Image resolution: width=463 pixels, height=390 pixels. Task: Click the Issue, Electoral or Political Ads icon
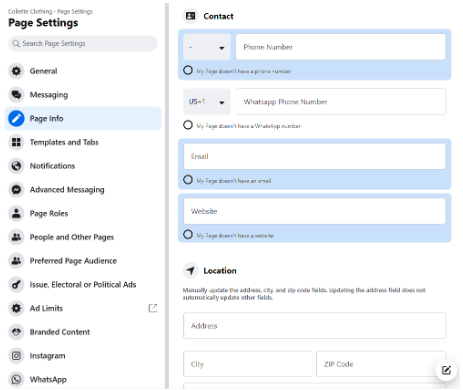pyautogui.click(x=16, y=285)
